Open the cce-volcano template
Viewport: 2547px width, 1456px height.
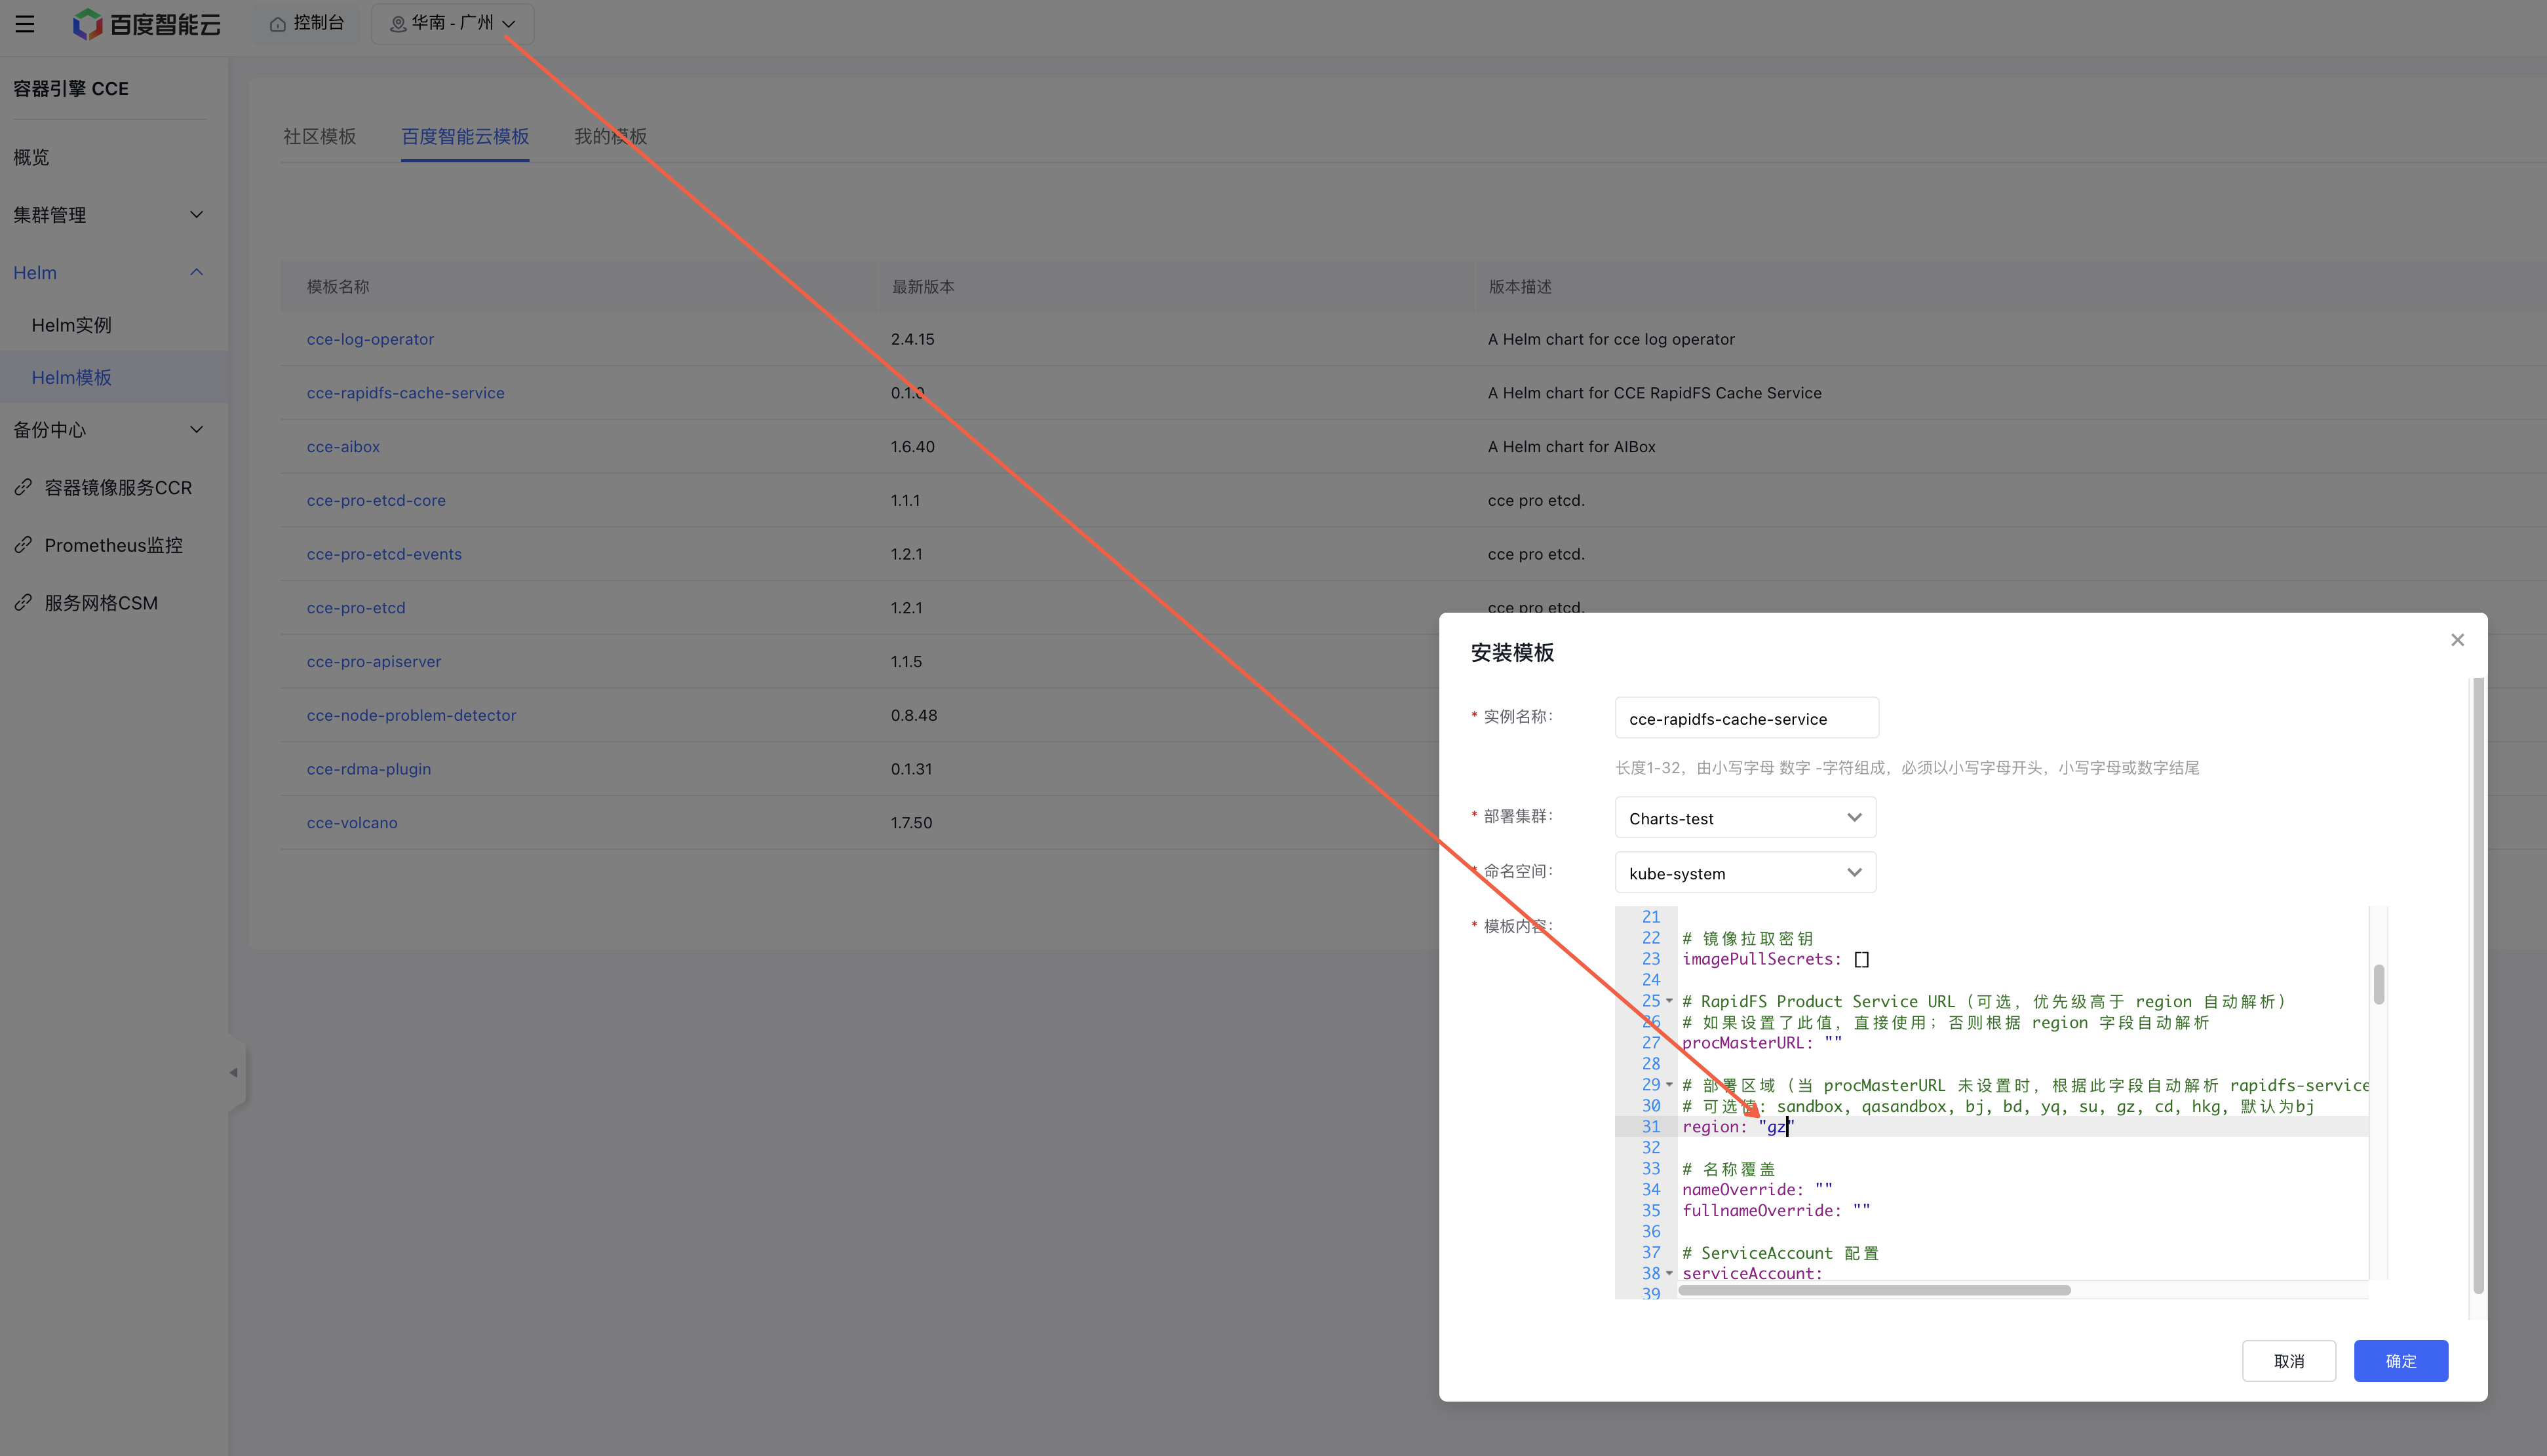352,823
